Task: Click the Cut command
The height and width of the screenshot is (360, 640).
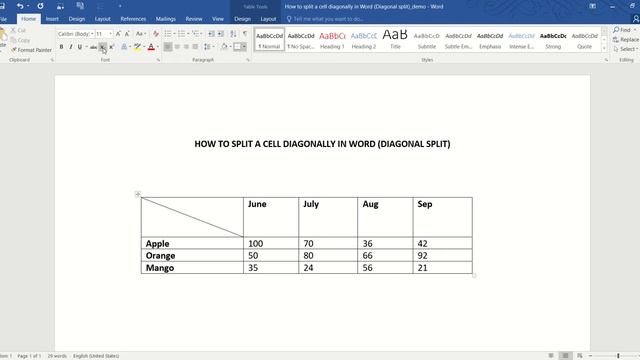Action: pyautogui.click(x=18, y=31)
